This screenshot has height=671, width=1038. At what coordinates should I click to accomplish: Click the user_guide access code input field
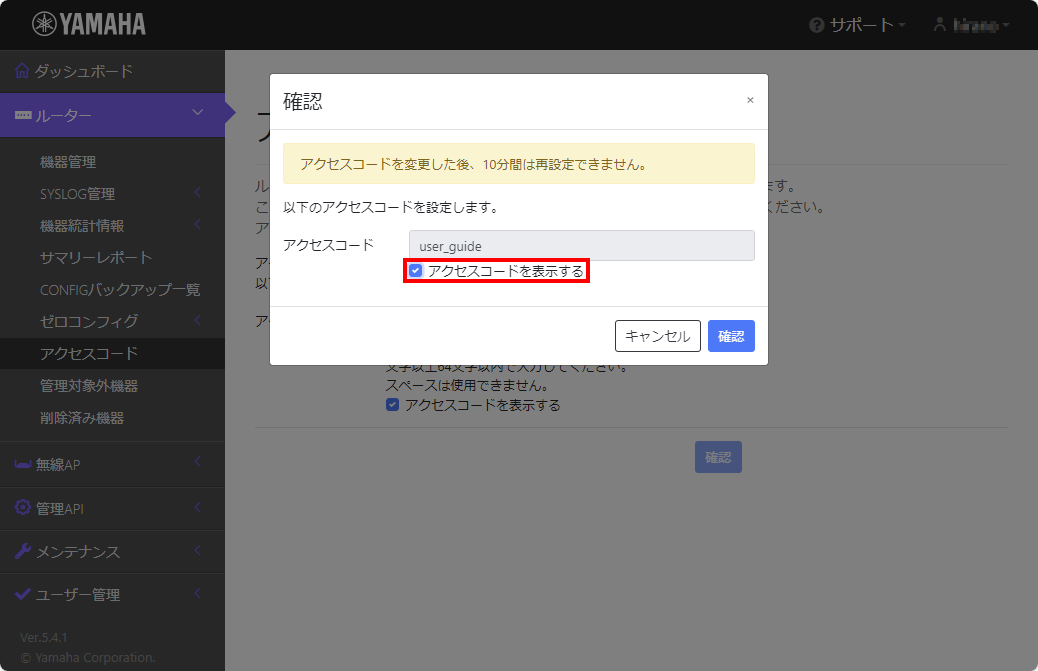(581, 245)
